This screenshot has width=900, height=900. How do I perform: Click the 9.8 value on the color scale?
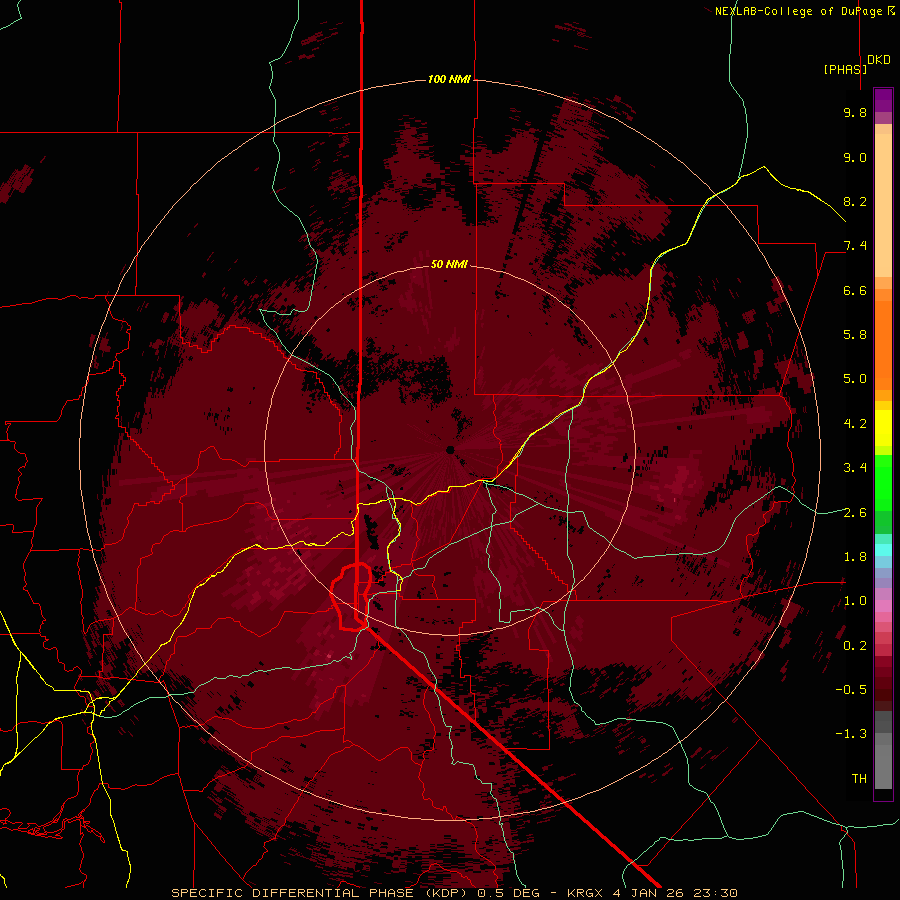click(x=855, y=112)
